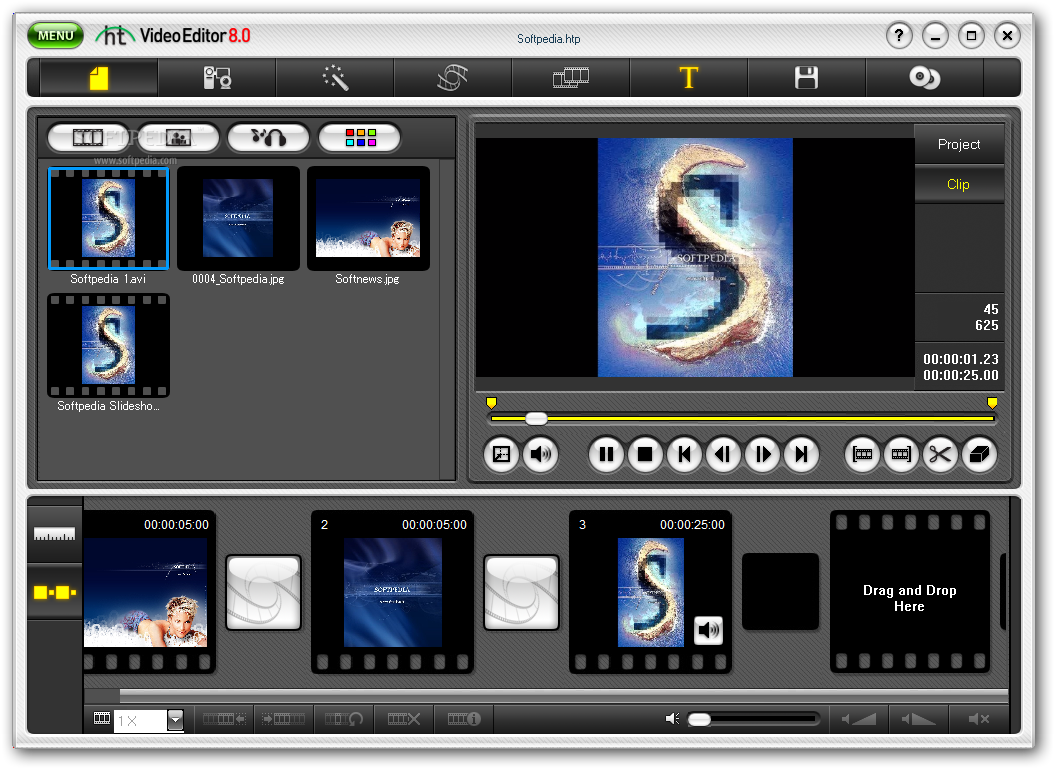Click the falling volume ramp icon
Viewport: 1055px width, 769px height.
[918, 719]
